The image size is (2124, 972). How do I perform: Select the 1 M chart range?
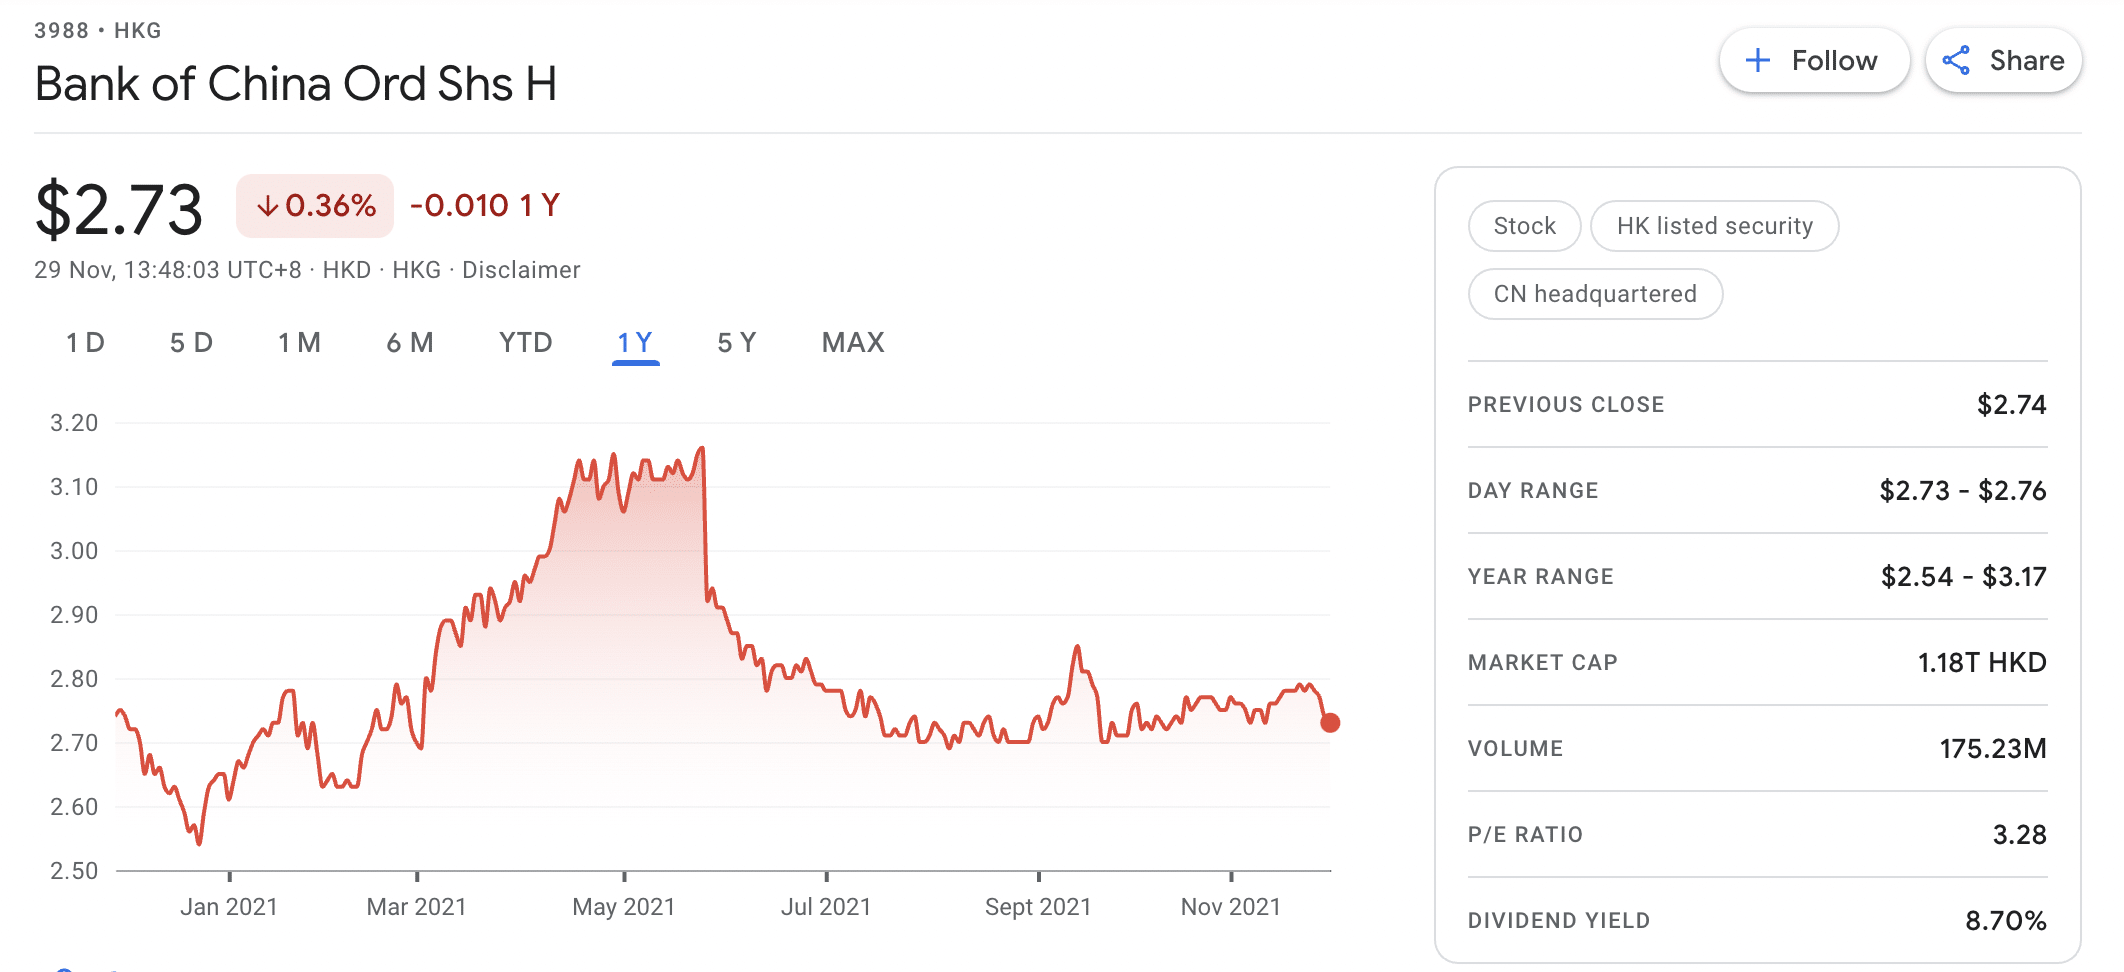299,343
